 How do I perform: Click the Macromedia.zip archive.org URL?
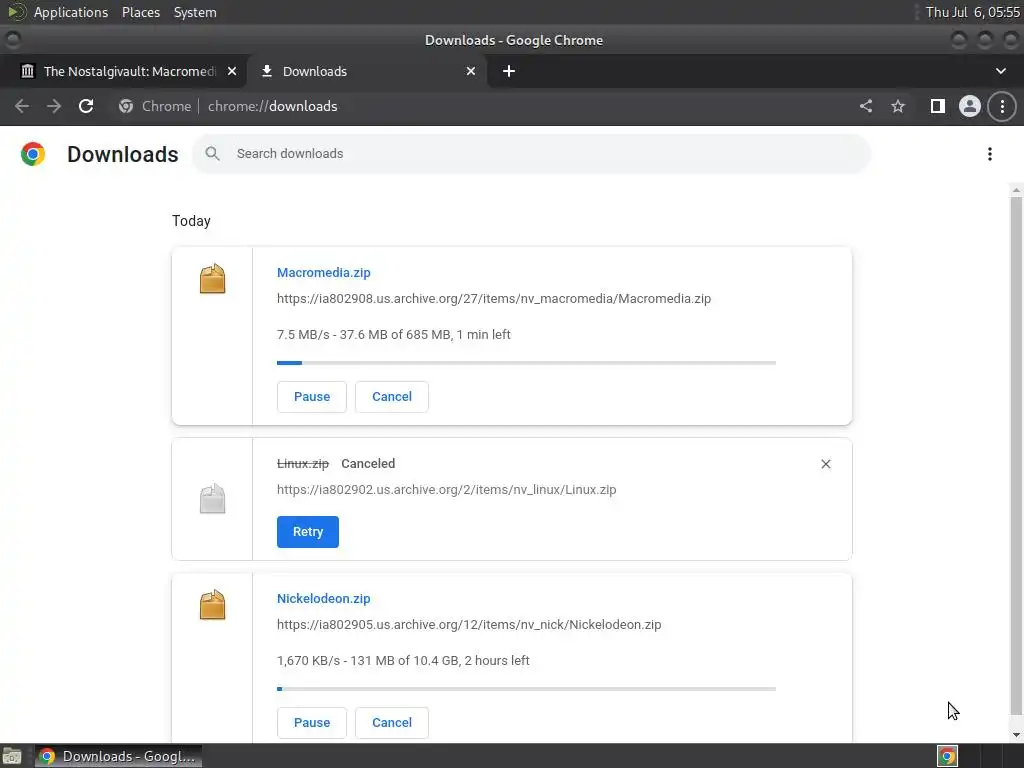pos(494,298)
